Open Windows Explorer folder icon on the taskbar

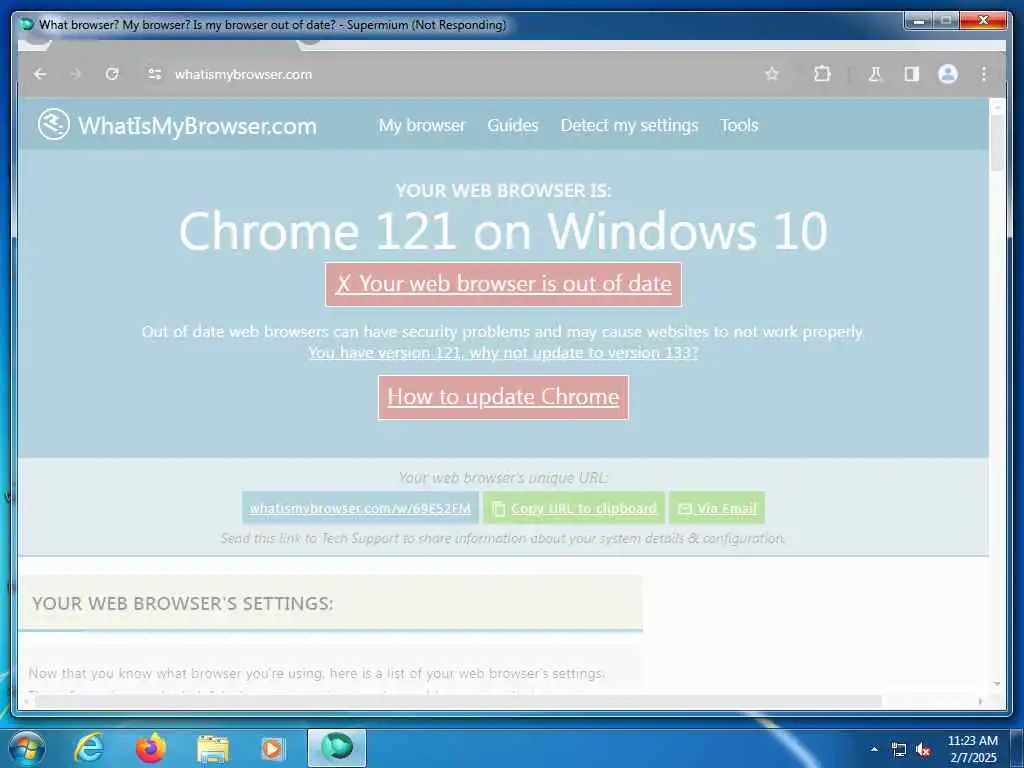tap(213, 749)
